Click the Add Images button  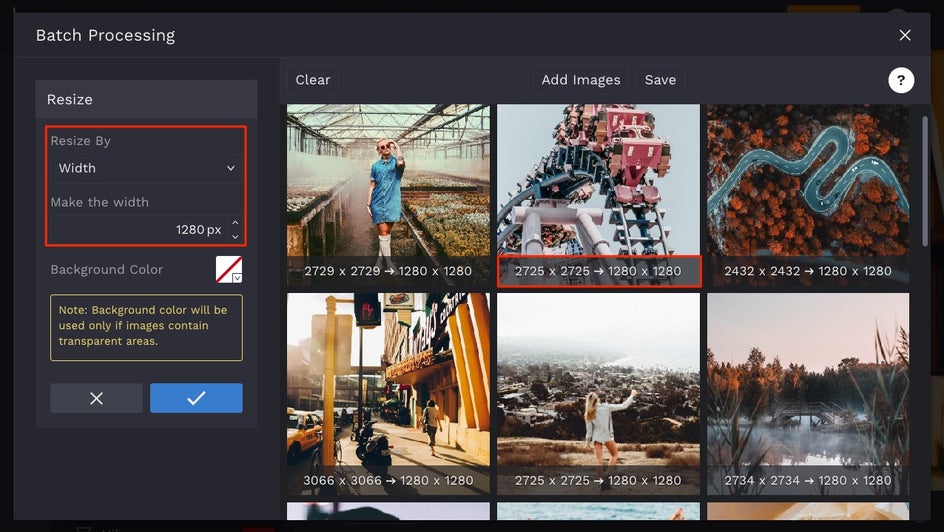(580, 80)
